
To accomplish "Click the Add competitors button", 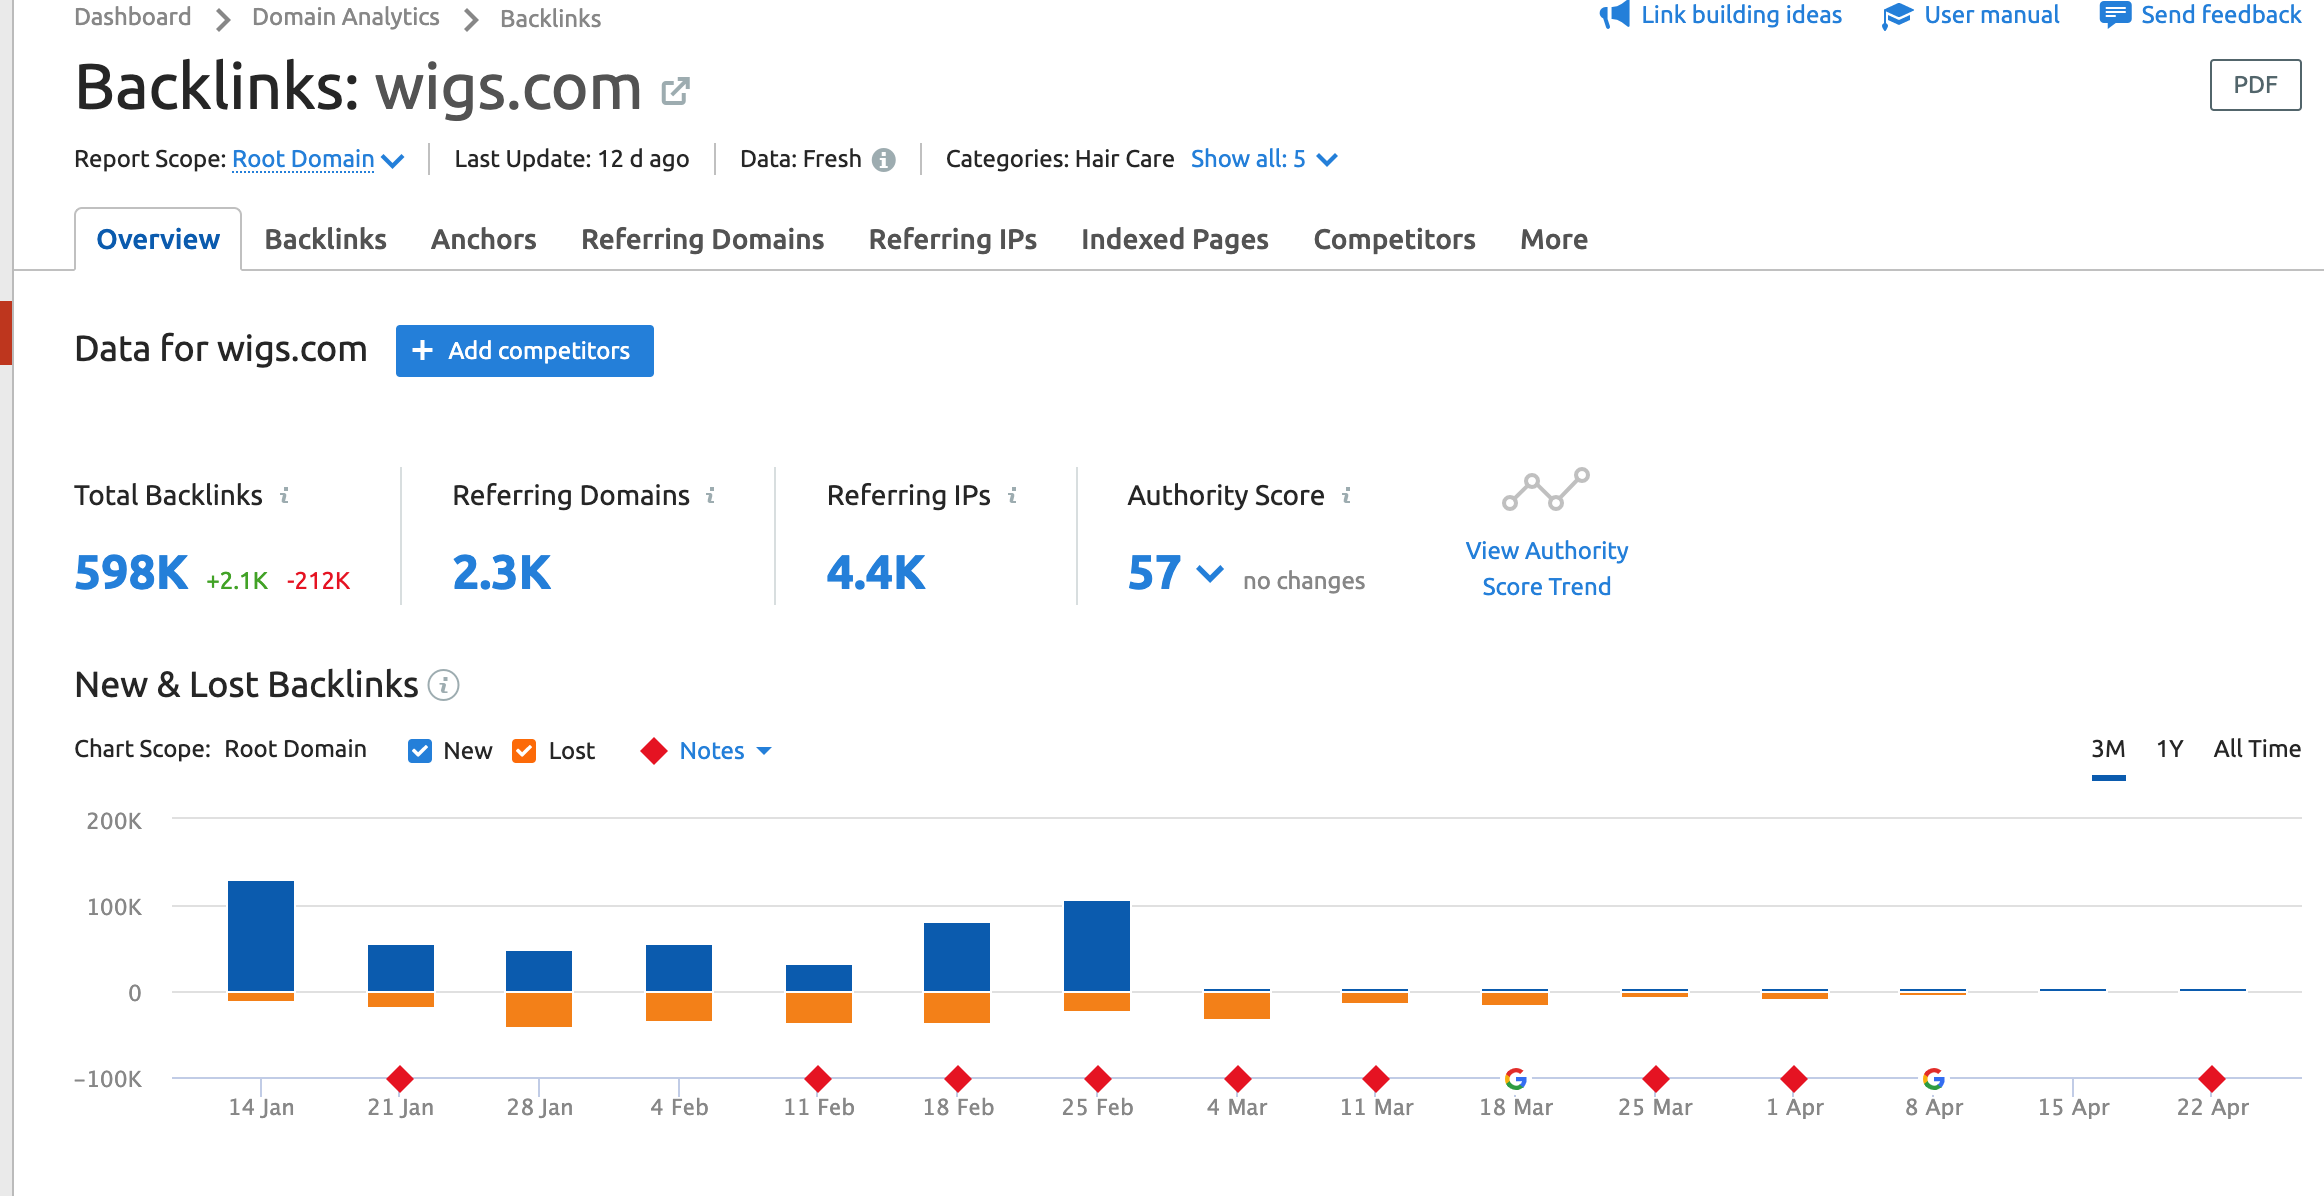I will click(525, 351).
